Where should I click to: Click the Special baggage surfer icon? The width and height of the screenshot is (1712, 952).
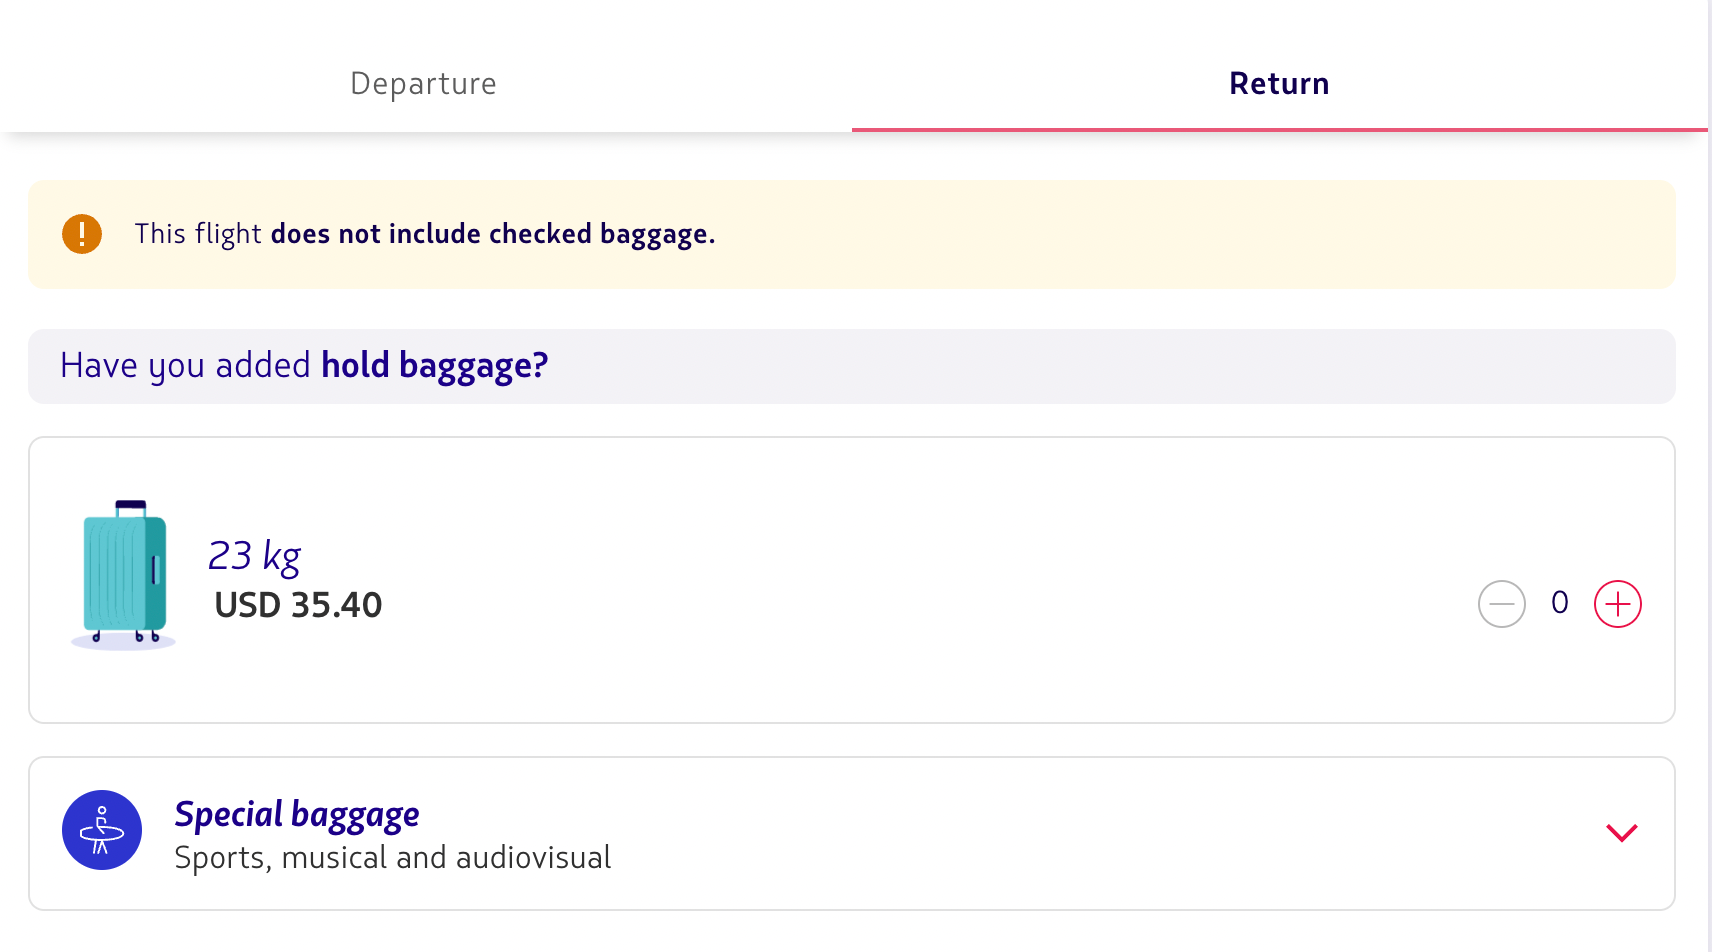click(x=102, y=830)
